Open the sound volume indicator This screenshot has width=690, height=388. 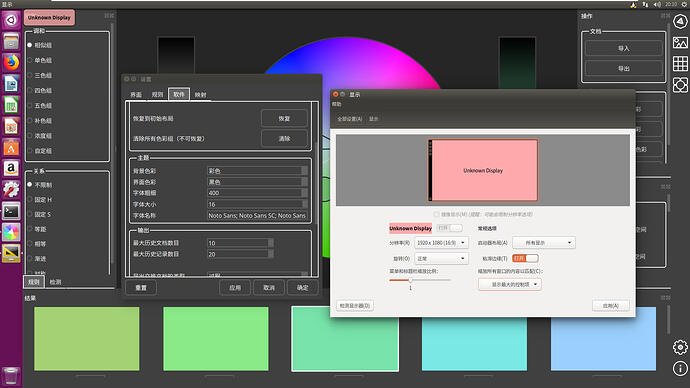click(657, 4)
